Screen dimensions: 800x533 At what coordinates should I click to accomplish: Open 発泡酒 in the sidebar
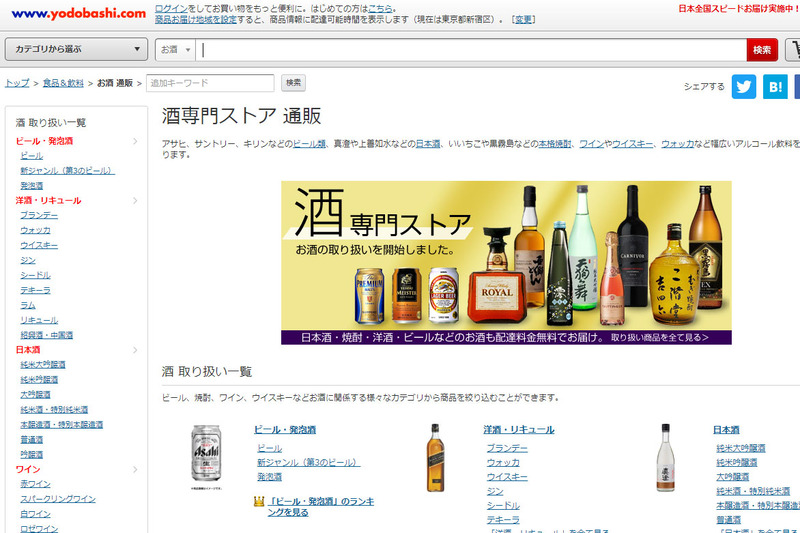pos(32,186)
